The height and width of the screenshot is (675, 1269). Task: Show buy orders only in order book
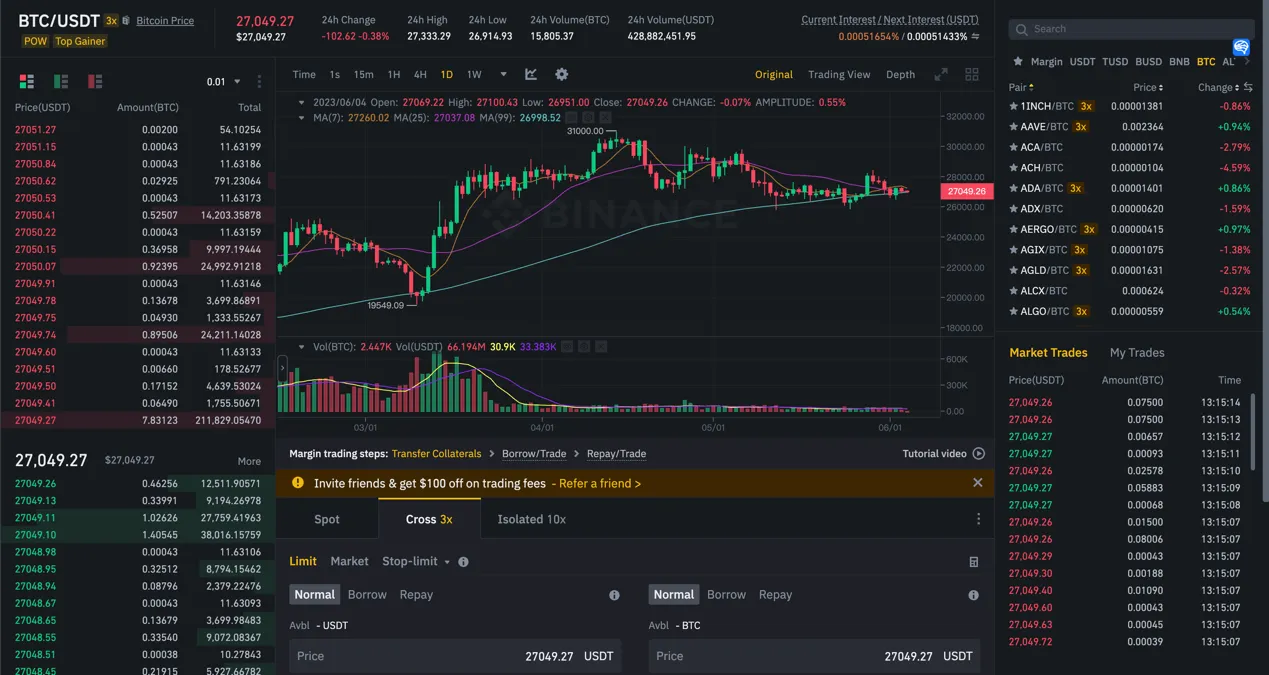tap(61, 81)
